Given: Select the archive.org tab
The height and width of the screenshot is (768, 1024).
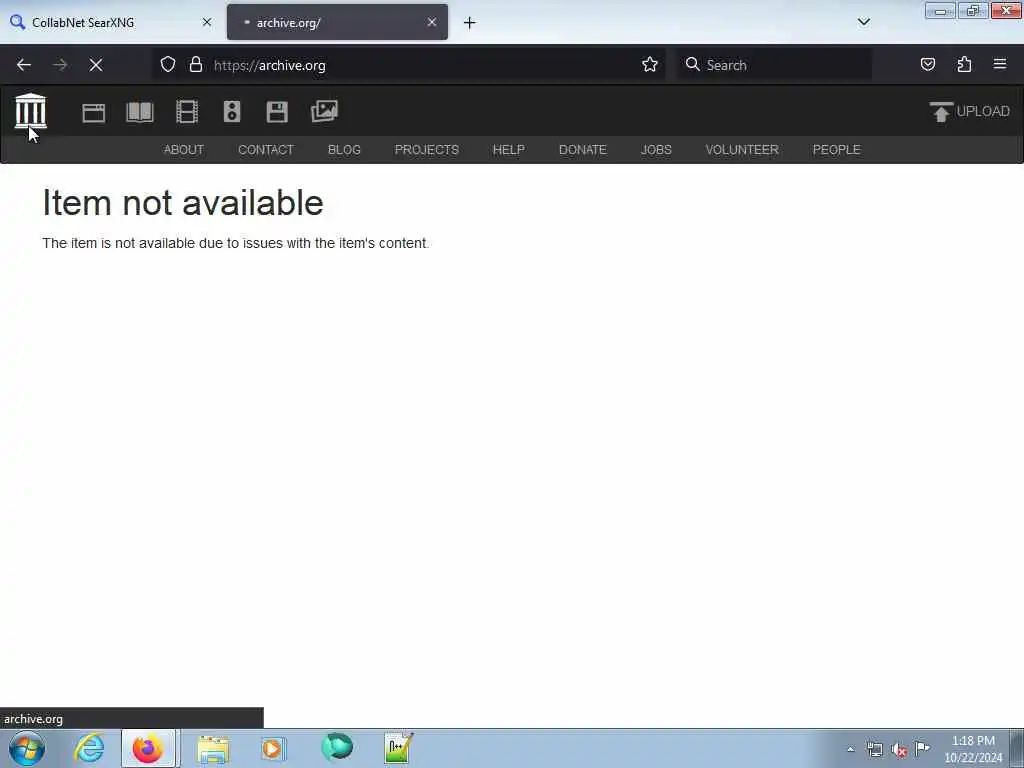Looking at the screenshot, I should pyautogui.click(x=337, y=22).
